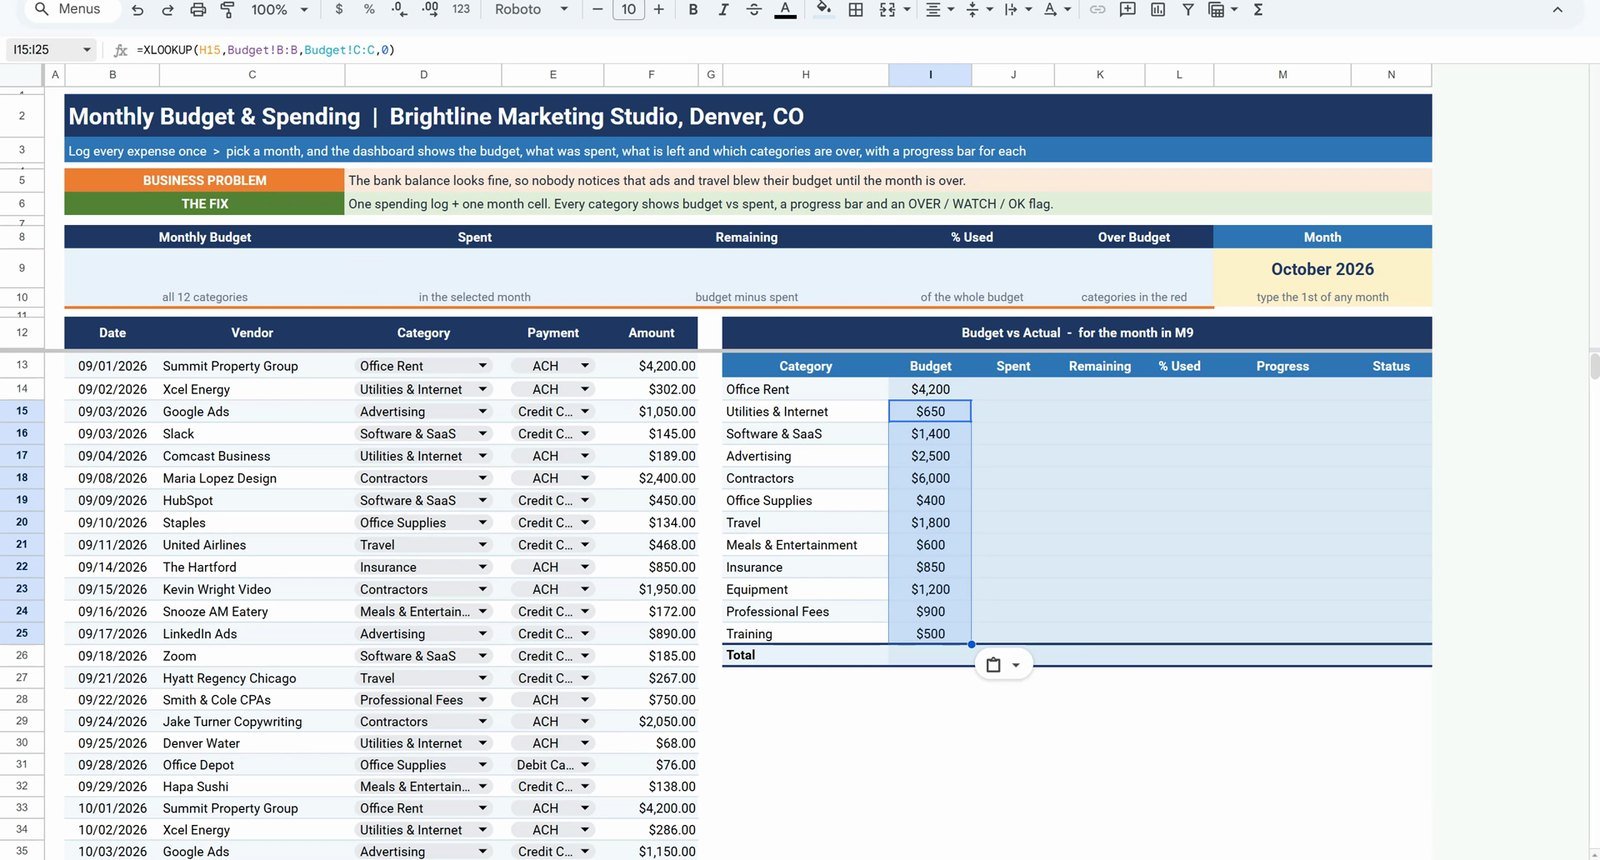This screenshot has height=860, width=1600.
Task: Open the horizontal align dropdown
Action: pyautogui.click(x=938, y=10)
